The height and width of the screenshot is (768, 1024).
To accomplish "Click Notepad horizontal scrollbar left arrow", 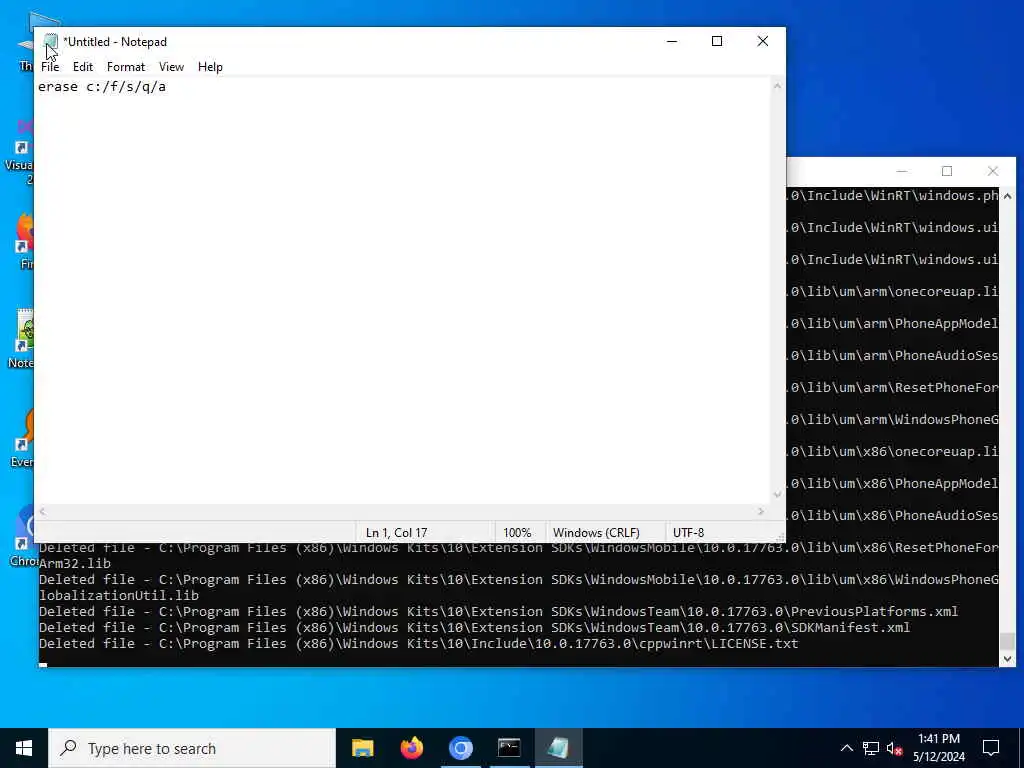I will (42, 512).
